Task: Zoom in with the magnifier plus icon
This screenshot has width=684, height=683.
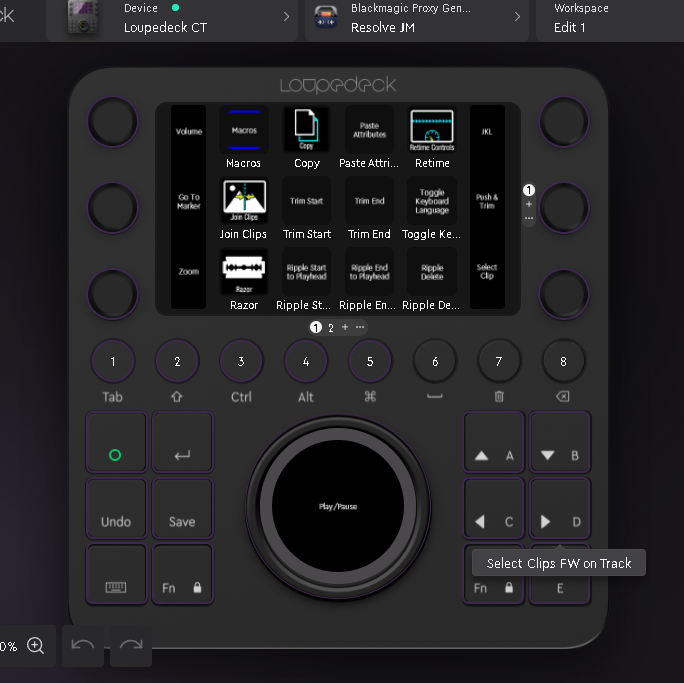Action: (x=35, y=646)
